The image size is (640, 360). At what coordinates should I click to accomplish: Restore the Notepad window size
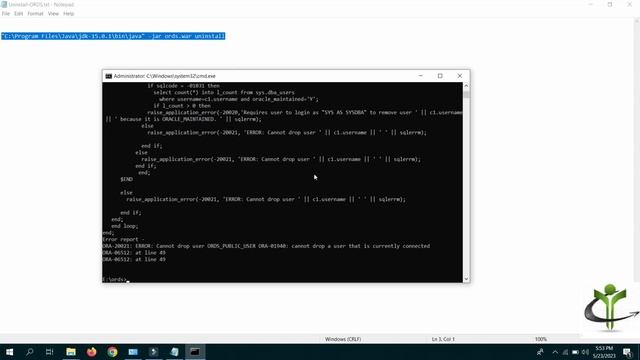610,4
